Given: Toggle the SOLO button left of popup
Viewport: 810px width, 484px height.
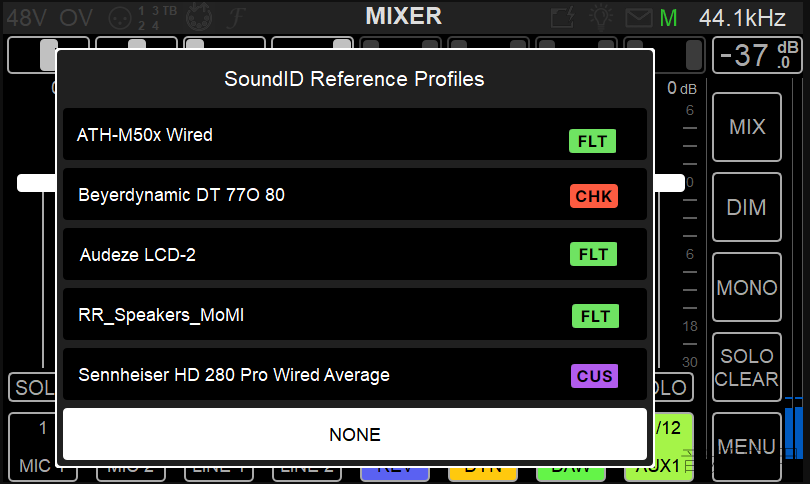Looking at the screenshot, I should click(x=33, y=387).
